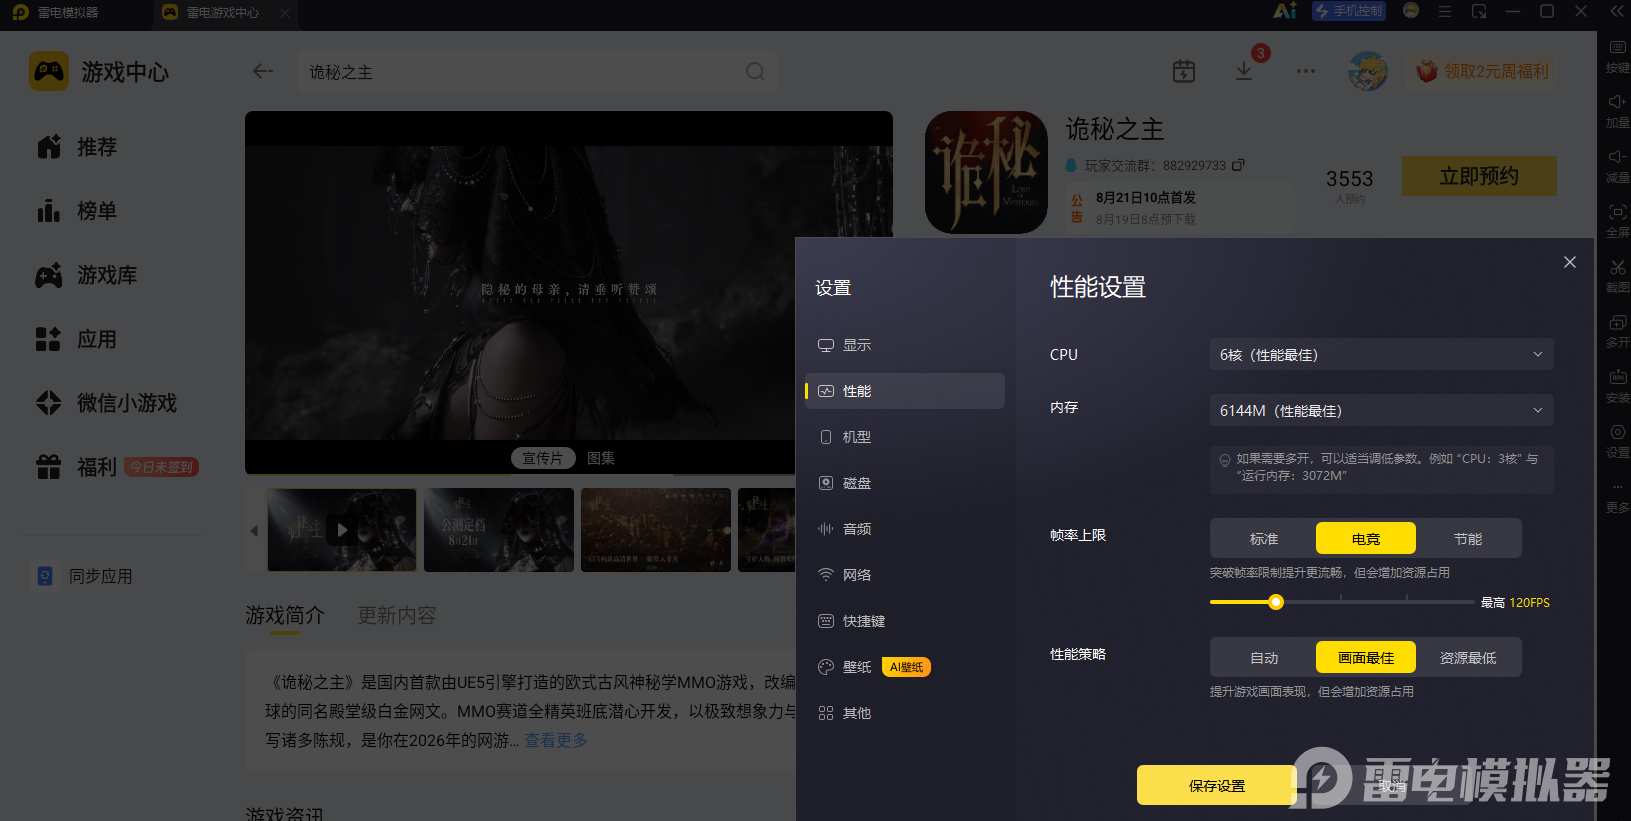The height and width of the screenshot is (821, 1631).
Task: Switch to 宣传片 media tab
Action: pos(543,458)
